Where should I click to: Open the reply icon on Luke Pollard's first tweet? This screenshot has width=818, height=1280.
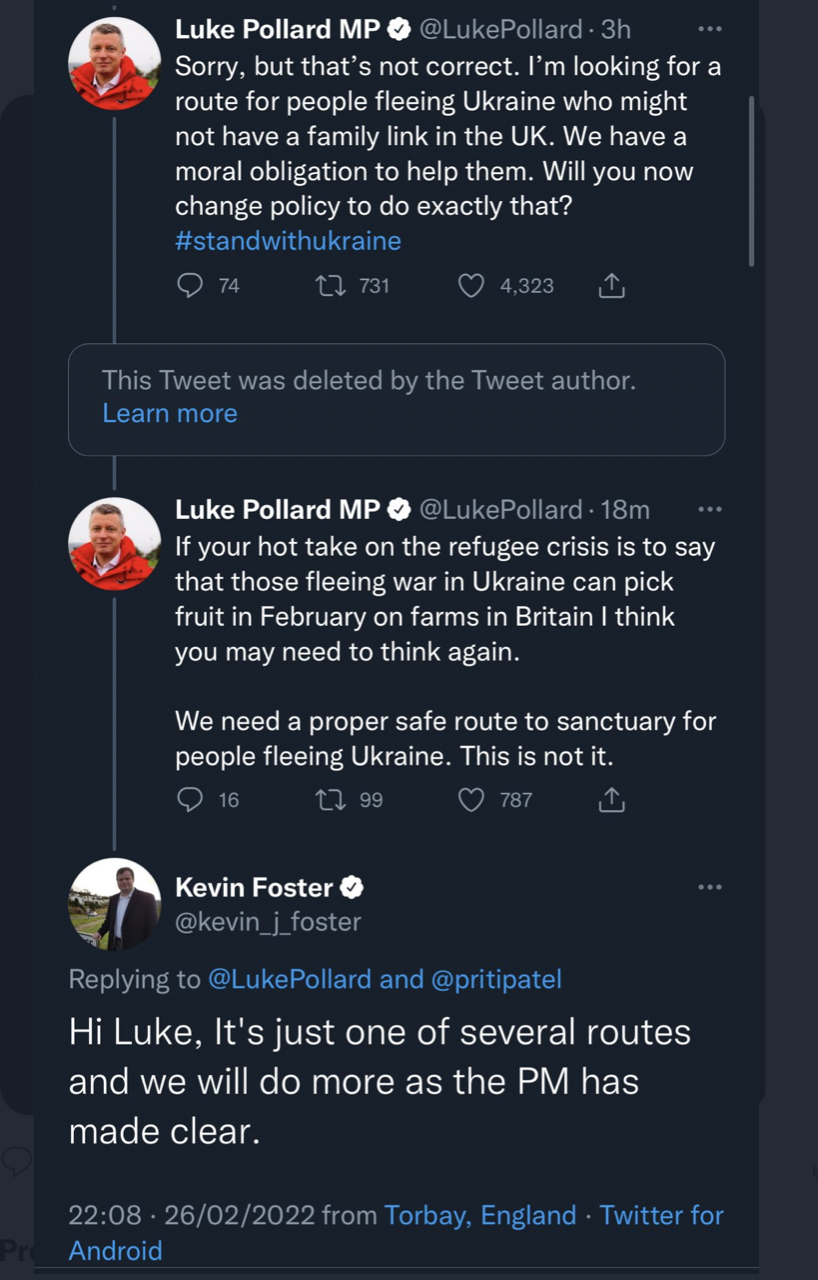(189, 285)
